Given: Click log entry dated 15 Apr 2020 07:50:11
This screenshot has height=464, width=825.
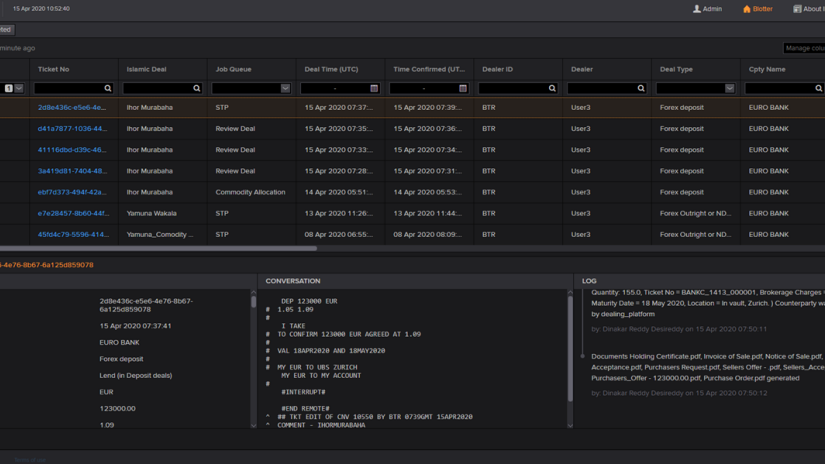Looking at the screenshot, I should [x=679, y=329].
